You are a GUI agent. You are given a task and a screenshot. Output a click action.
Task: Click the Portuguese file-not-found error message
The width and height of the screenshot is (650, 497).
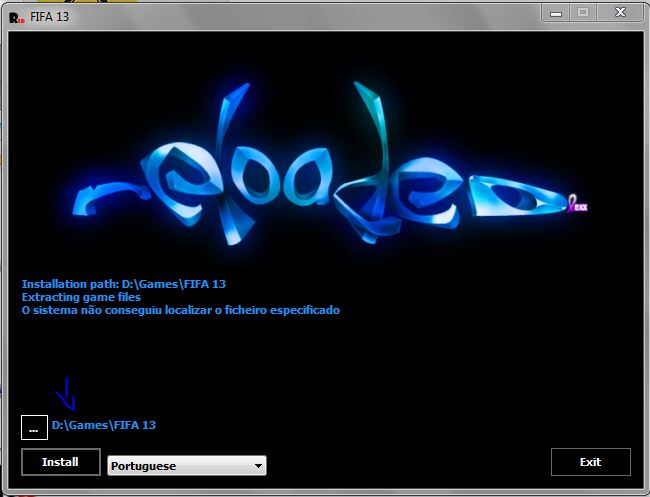(x=180, y=310)
